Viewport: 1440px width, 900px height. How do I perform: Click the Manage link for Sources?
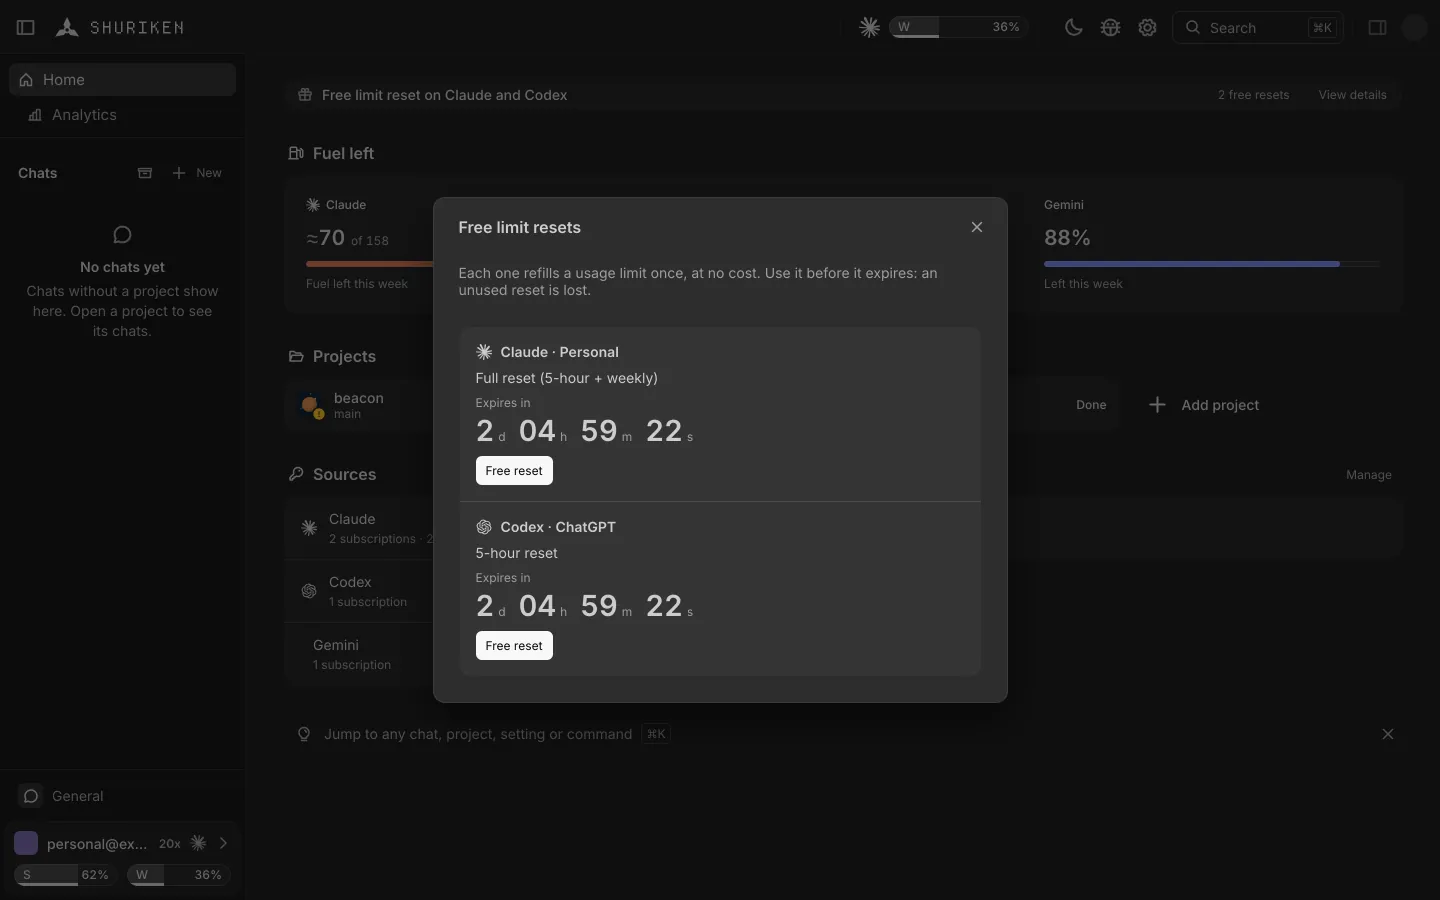(x=1368, y=475)
